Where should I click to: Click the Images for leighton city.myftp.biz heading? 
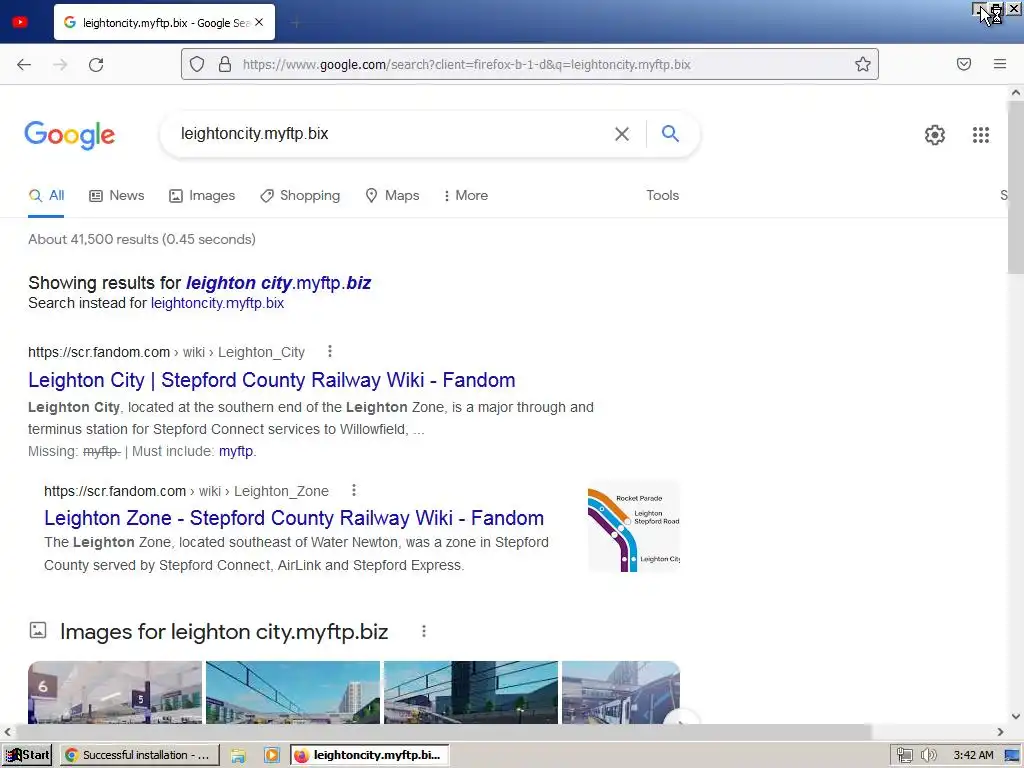click(224, 632)
